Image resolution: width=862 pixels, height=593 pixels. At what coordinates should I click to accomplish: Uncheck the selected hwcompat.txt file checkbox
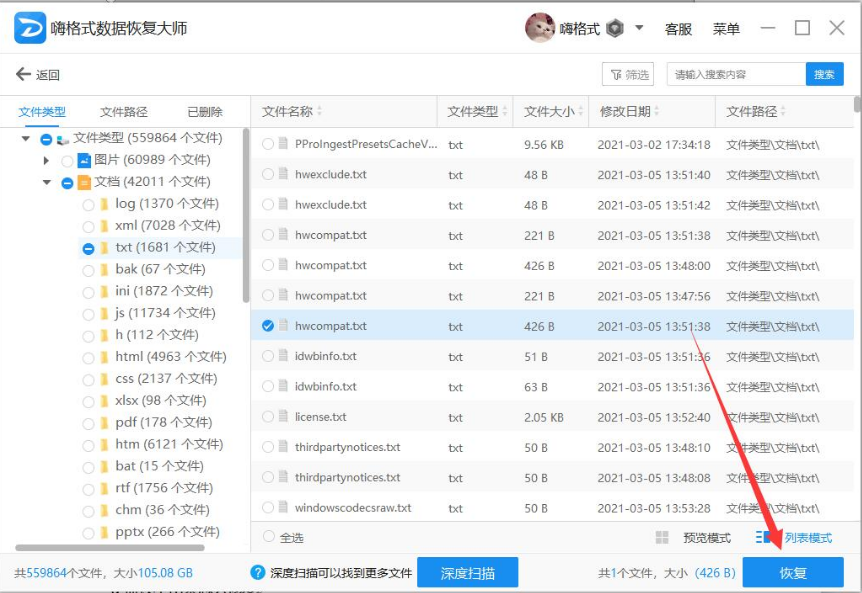268,326
